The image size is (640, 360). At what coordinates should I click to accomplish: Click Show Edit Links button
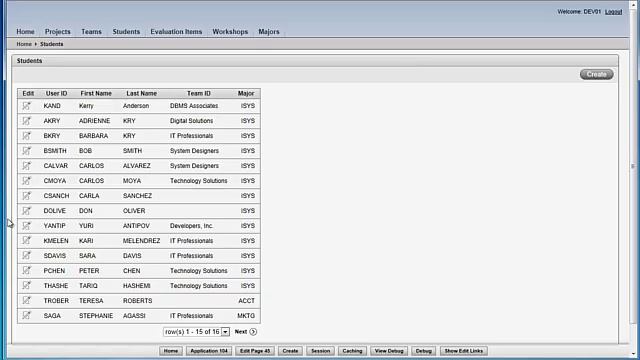[464, 351]
